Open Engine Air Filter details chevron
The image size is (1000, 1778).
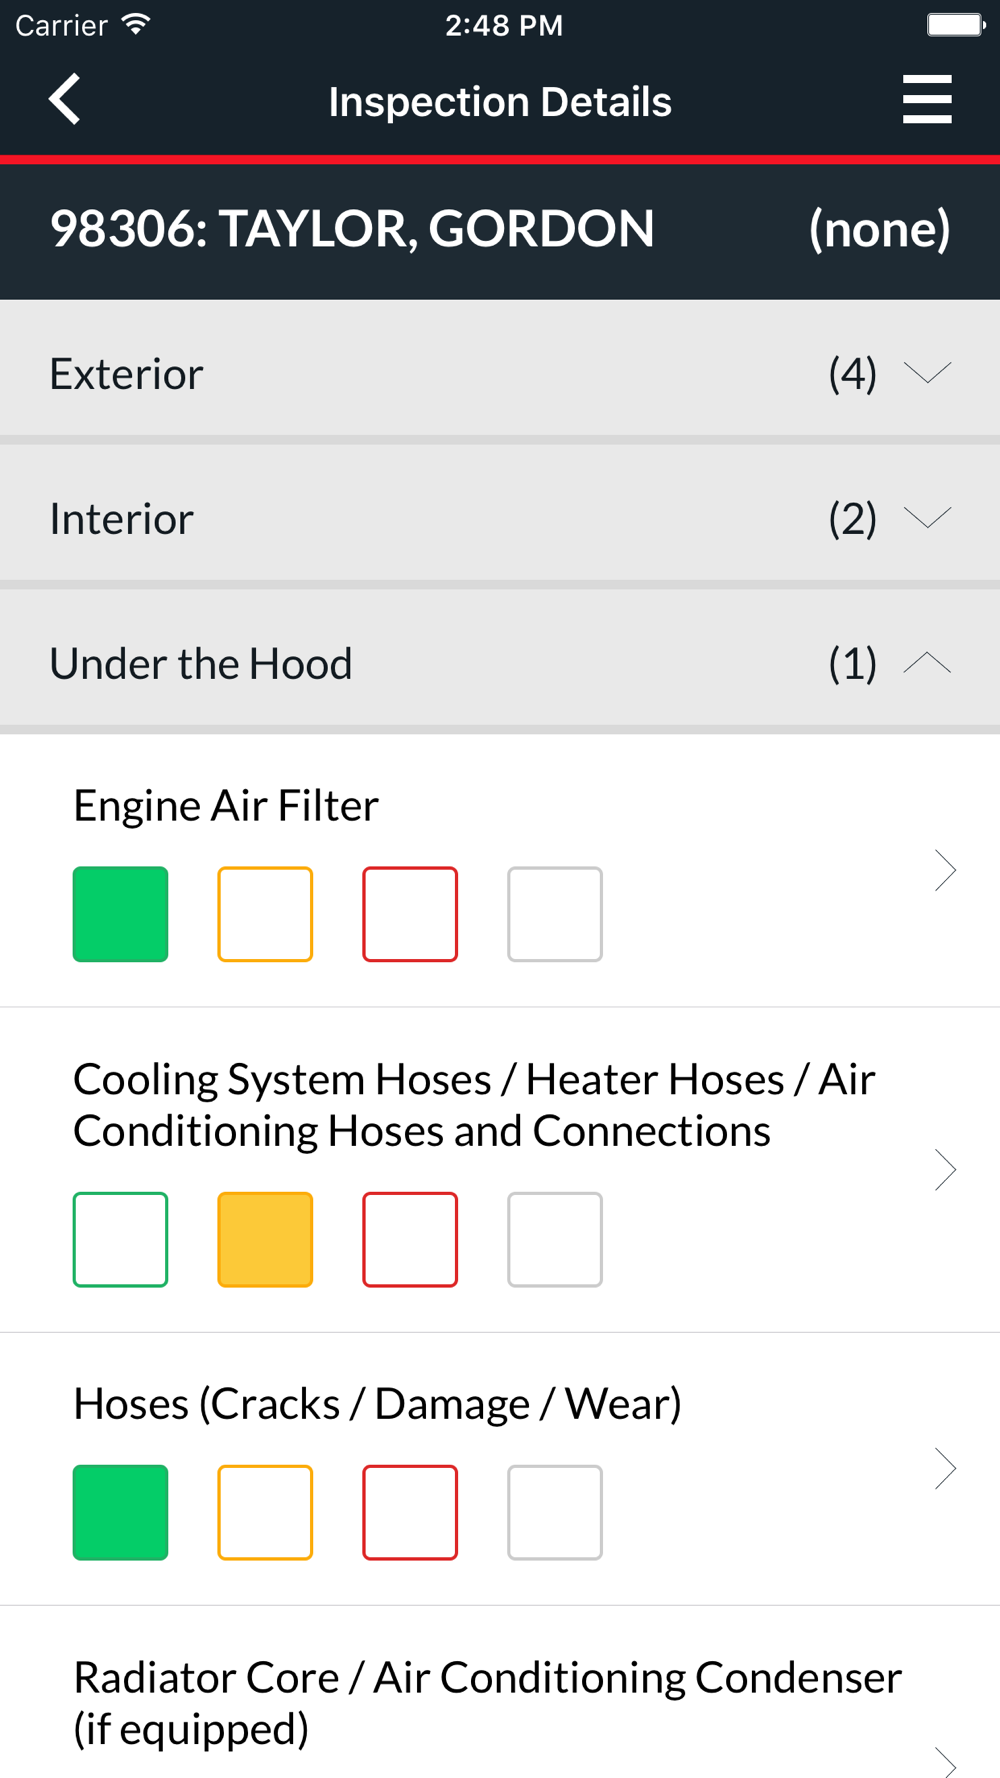(x=945, y=870)
